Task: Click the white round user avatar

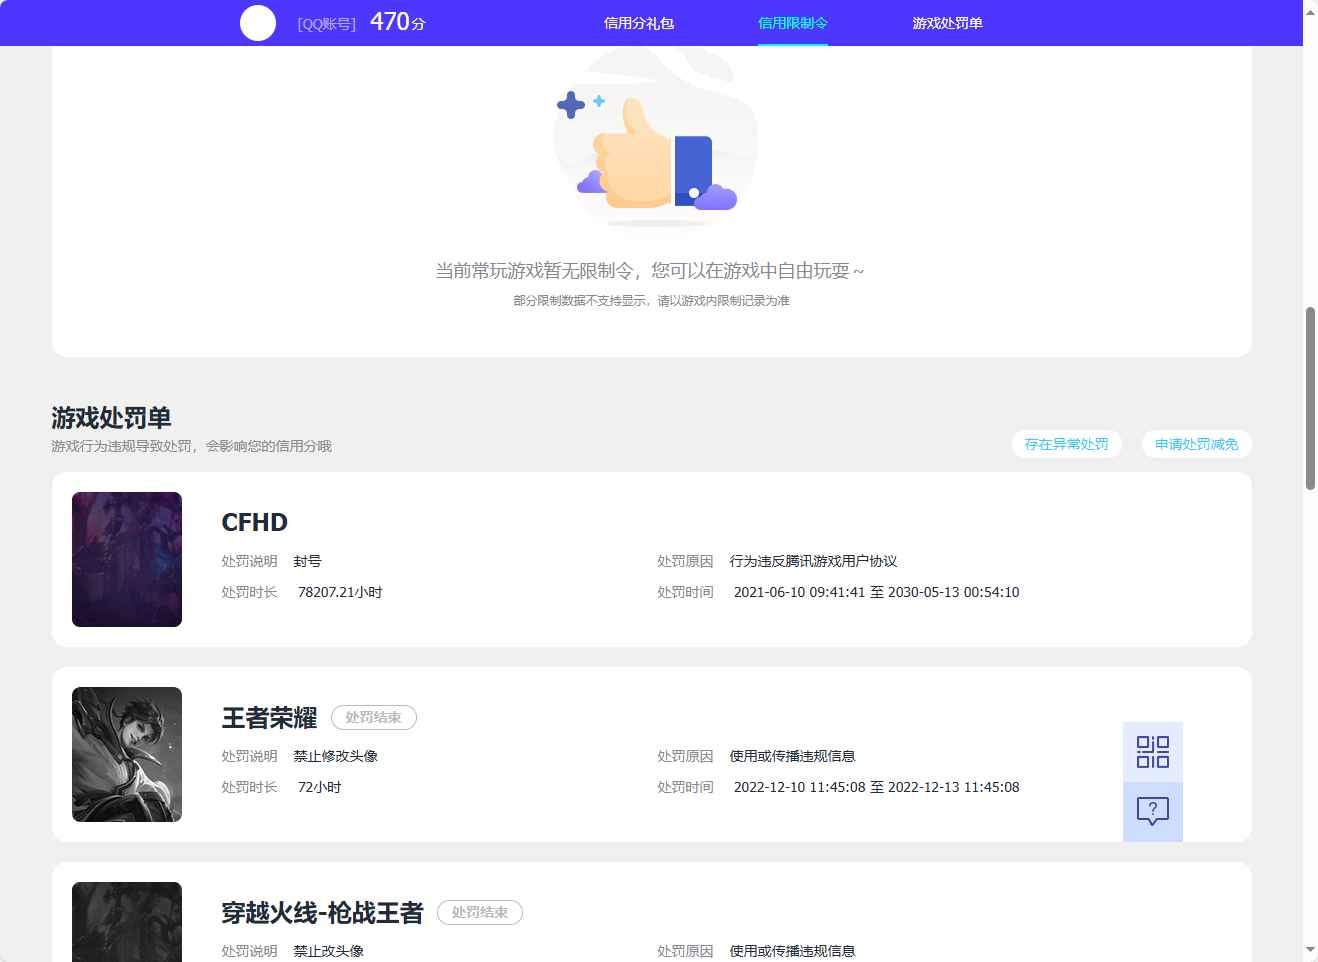Action: pyautogui.click(x=258, y=23)
